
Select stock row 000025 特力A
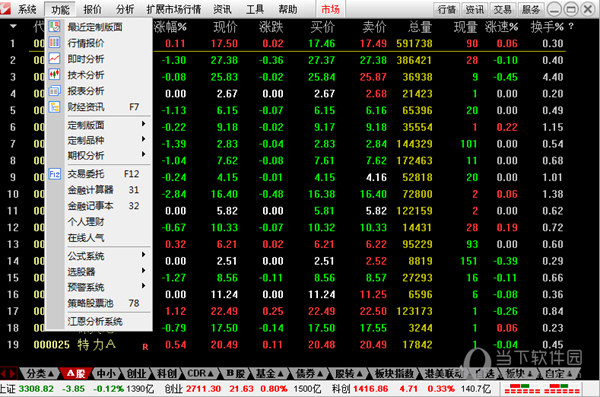pyautogui.click(x=298, y=345)
